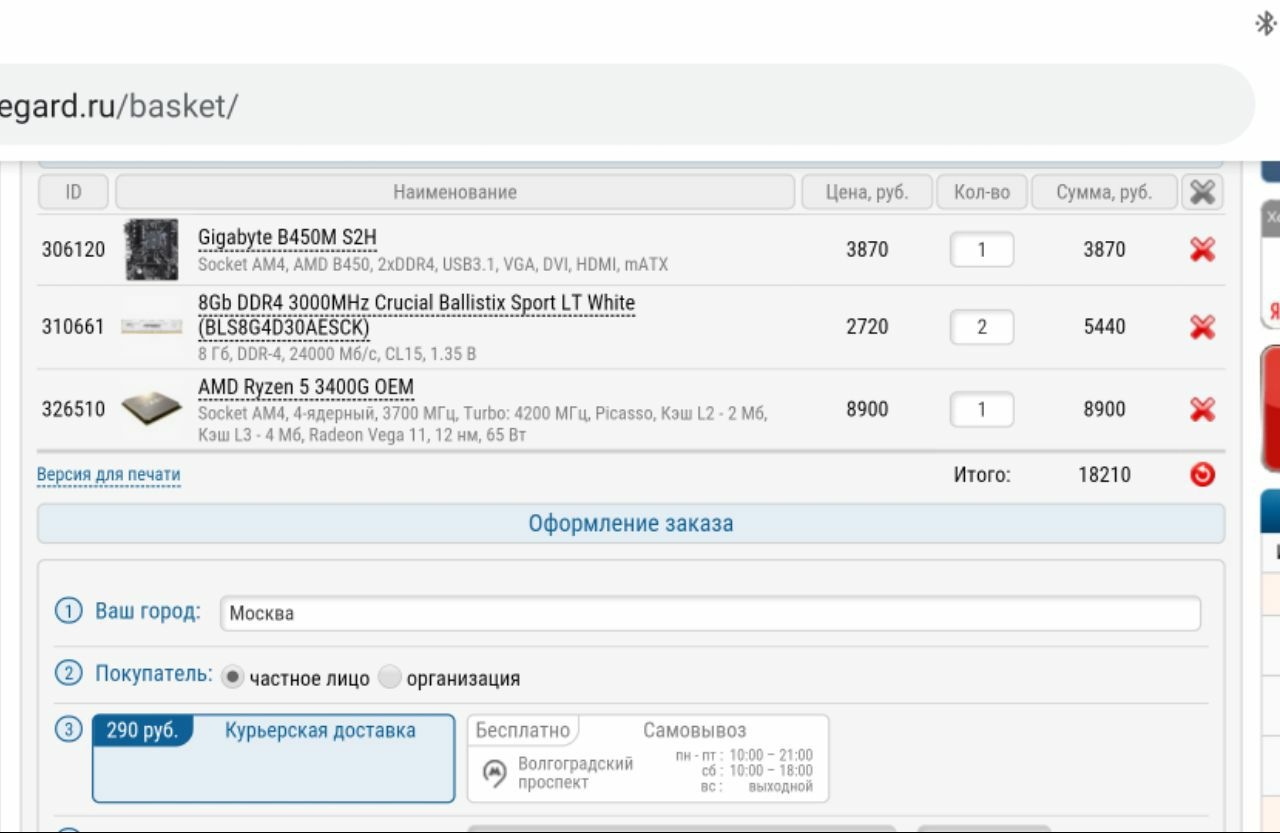Click the price 8900 in Цена column
Viewport: 1280px width, 833px height.
click(867, 409)
